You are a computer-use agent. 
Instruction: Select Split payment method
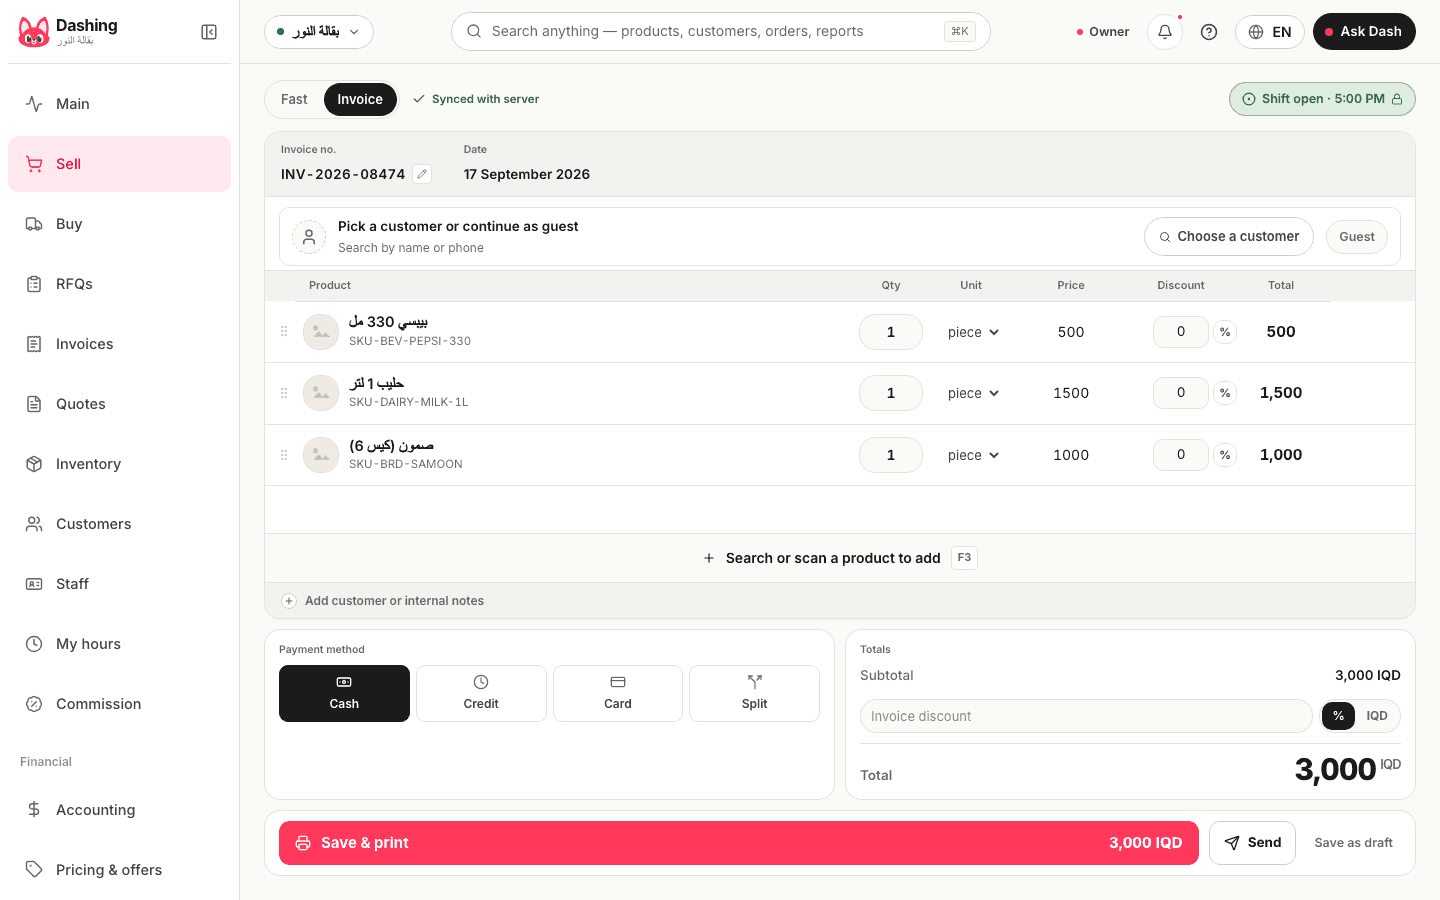(x=755, y=693)
